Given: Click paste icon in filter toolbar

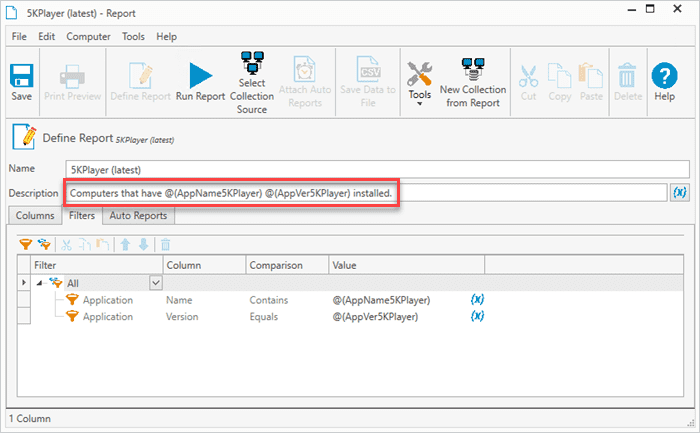Looking at the screenshot, I should (x=103, y=245).
